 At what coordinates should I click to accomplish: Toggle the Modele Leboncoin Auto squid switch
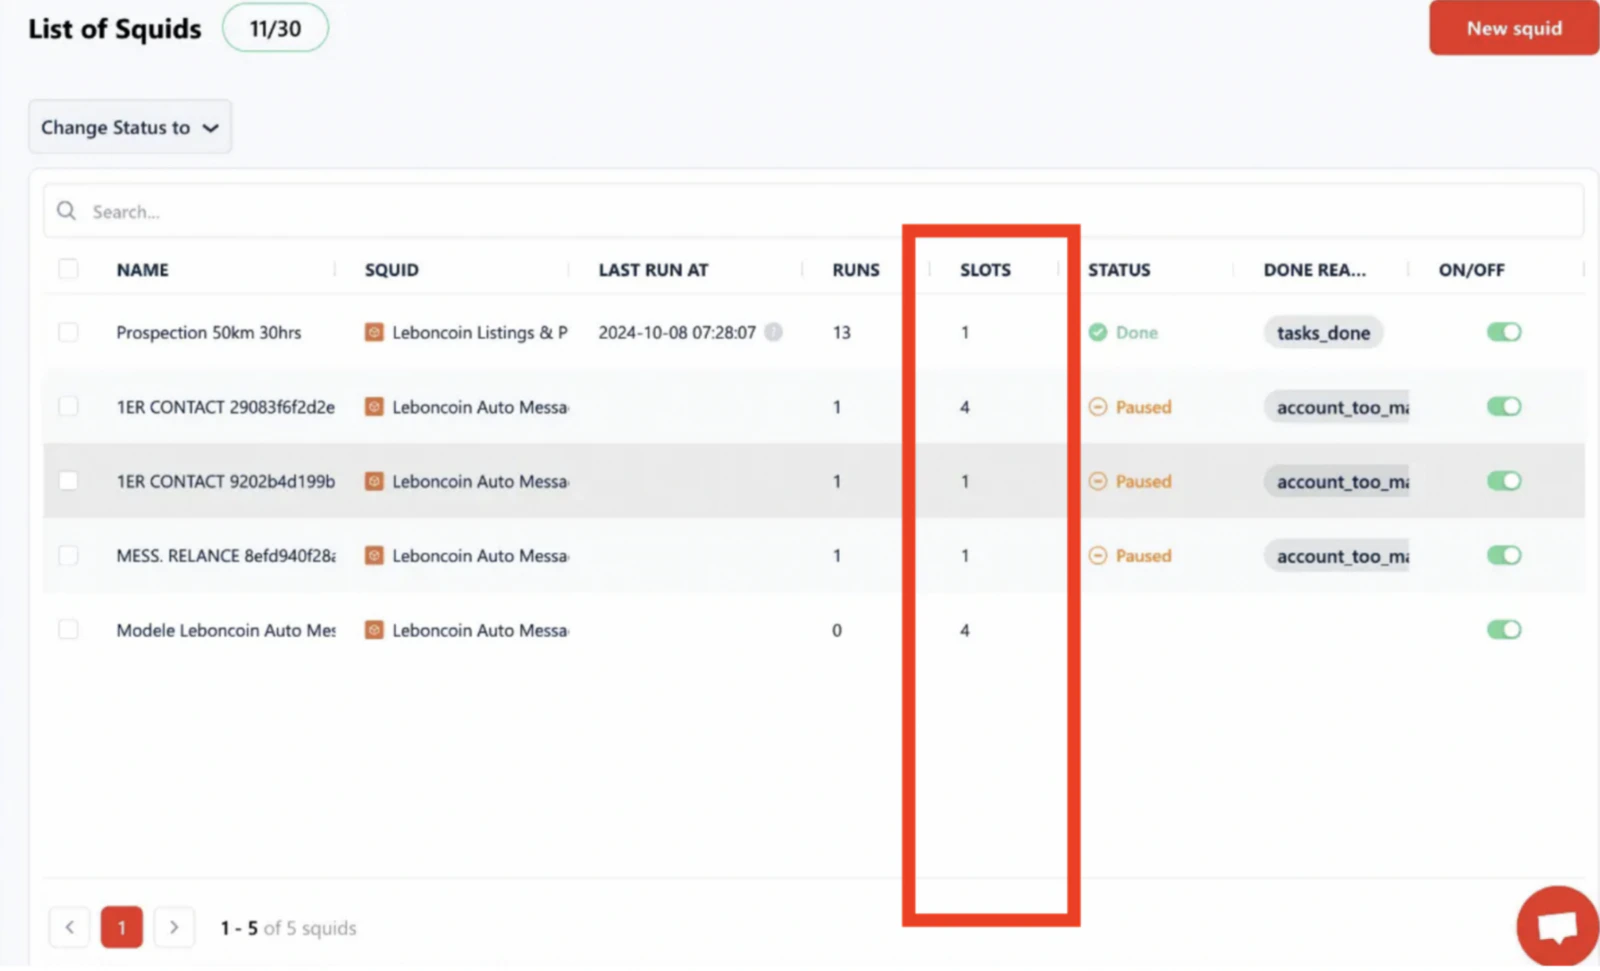[x=1504, y=629]
